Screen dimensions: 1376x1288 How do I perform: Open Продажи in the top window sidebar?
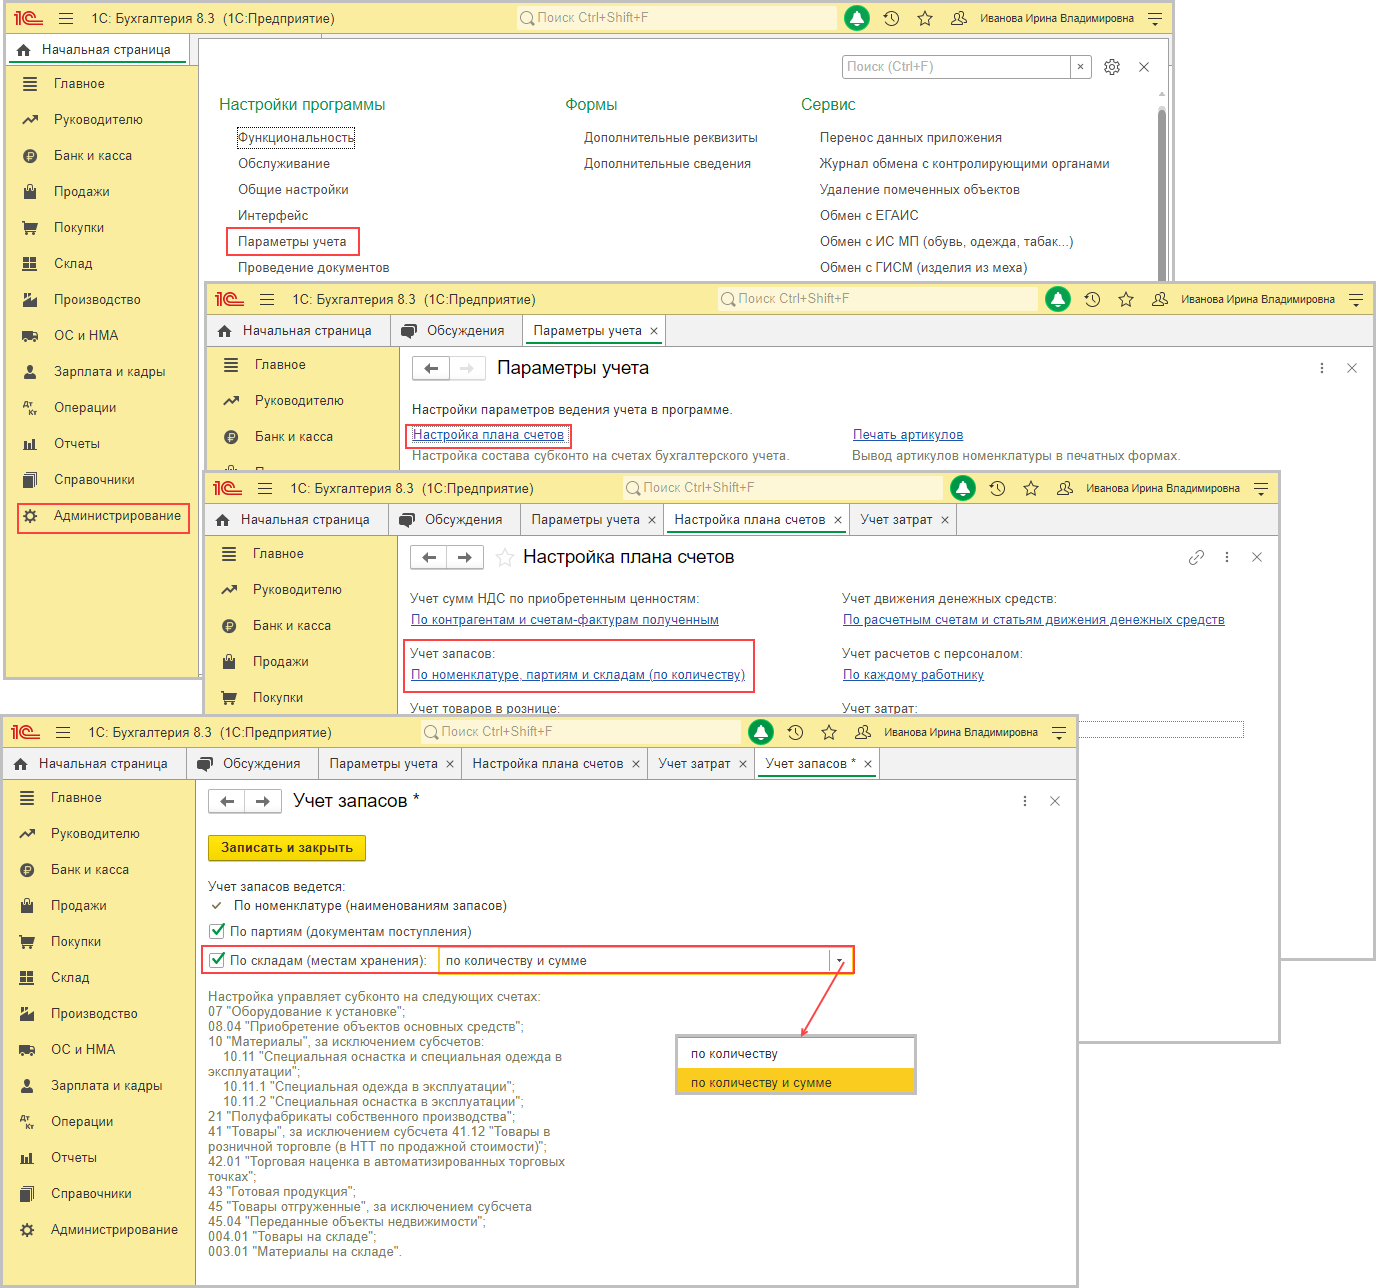82,192
